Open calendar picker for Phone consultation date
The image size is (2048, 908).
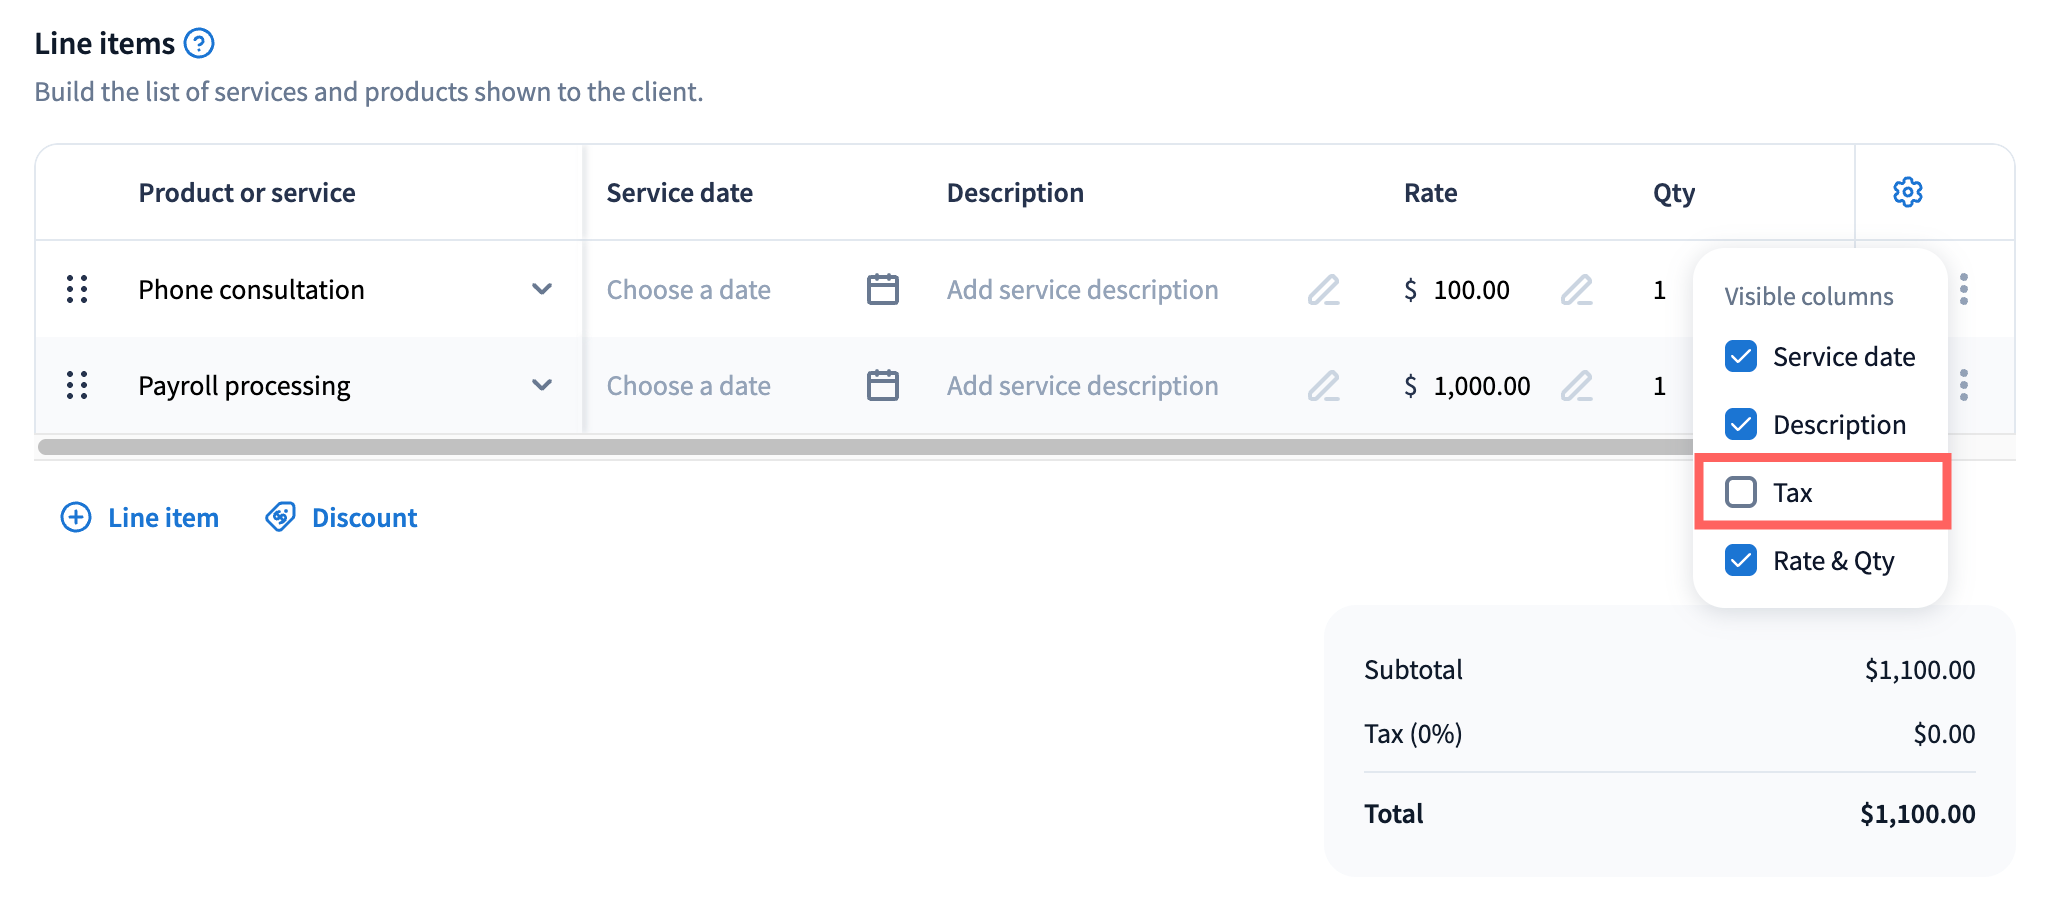point(882,290)
